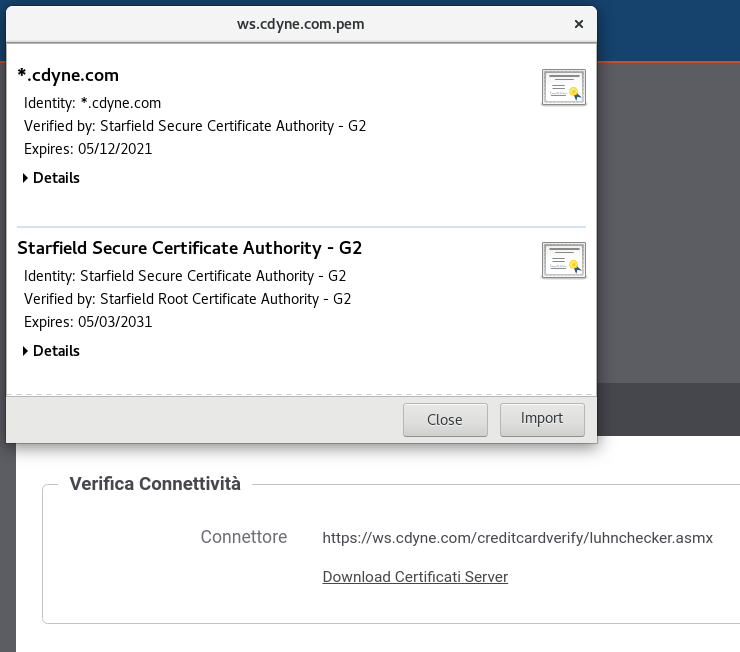740x652 pixels.
Task: Click the certificate icon beside Starfield Secure Certificate Authority
Action: click(563, 260)
